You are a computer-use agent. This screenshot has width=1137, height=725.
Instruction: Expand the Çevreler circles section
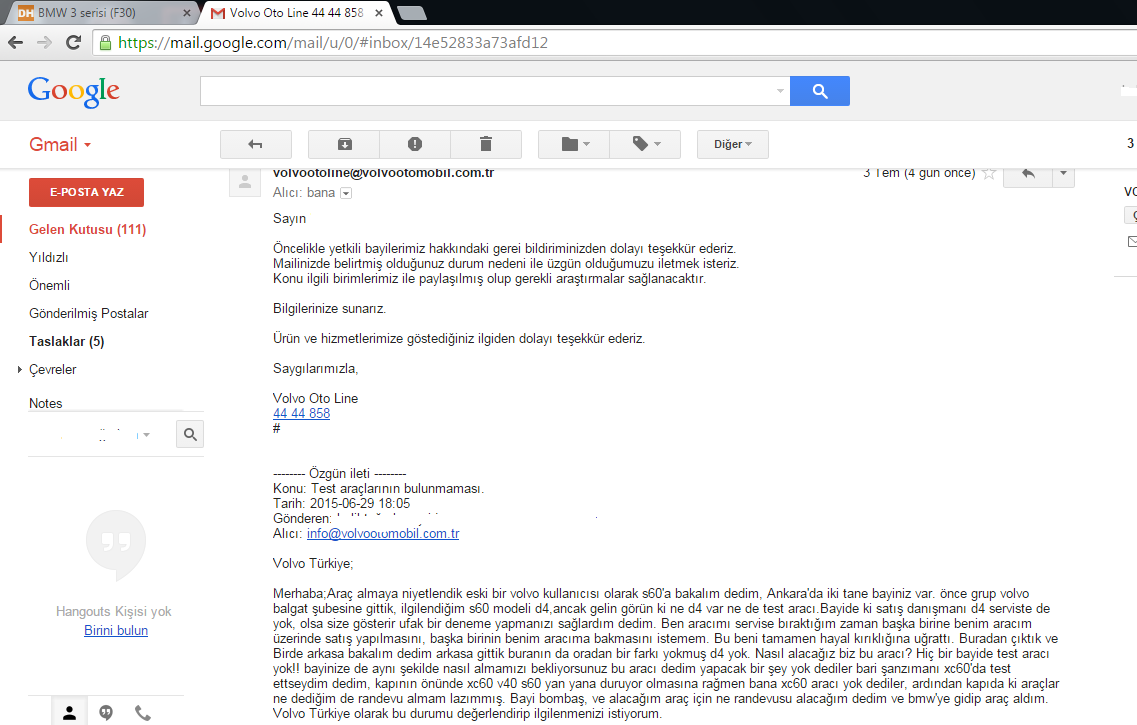(x=20, y=370)
